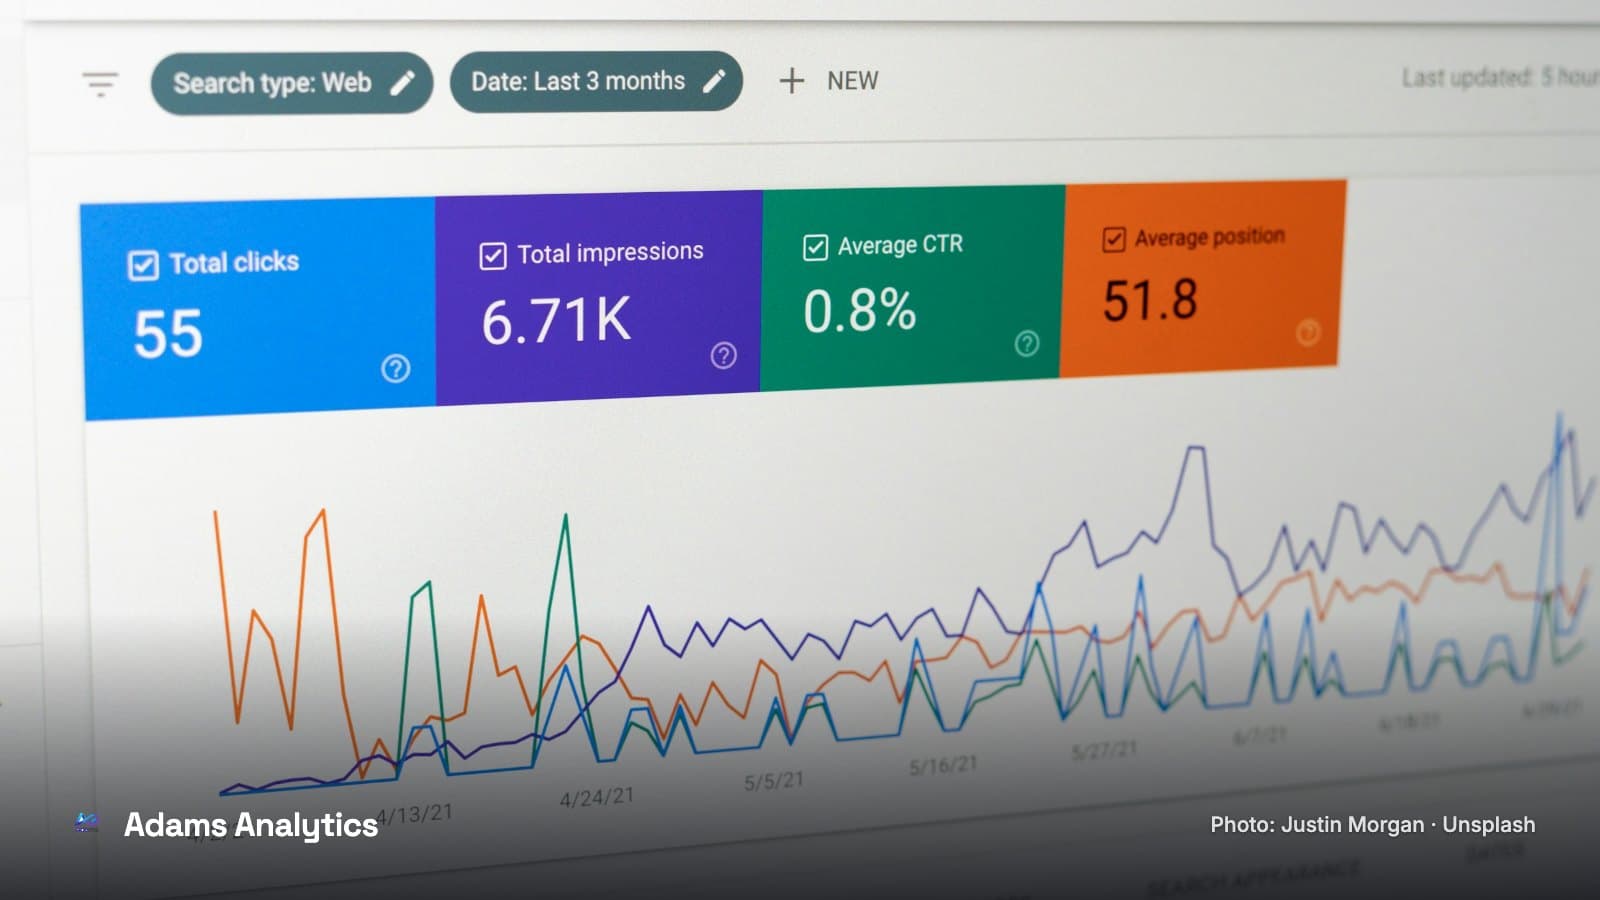This screenshot has height=900, width=1600.
Task: Open help icon on Average position card
Action: [1308, 332]
